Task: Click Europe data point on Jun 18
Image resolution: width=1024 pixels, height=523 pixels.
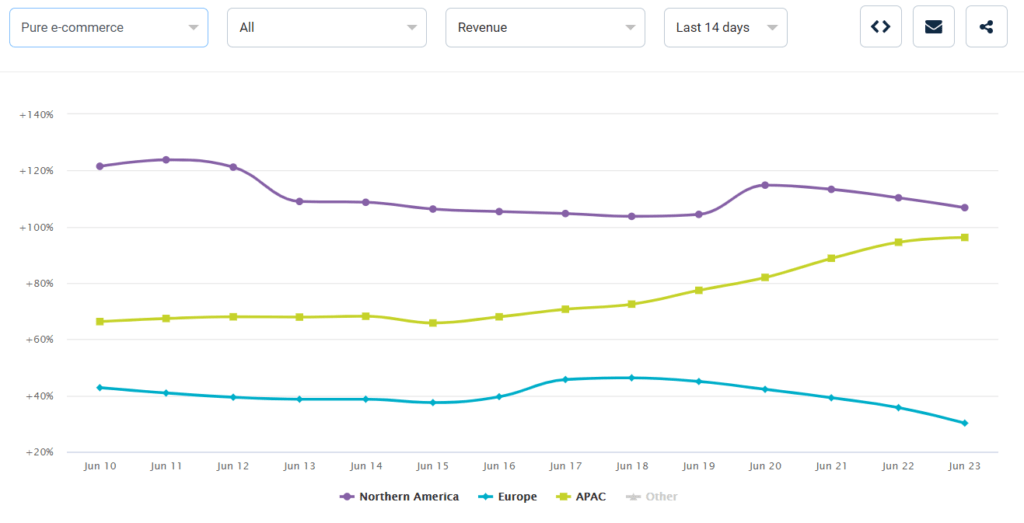Action: (x=631, y=378)
